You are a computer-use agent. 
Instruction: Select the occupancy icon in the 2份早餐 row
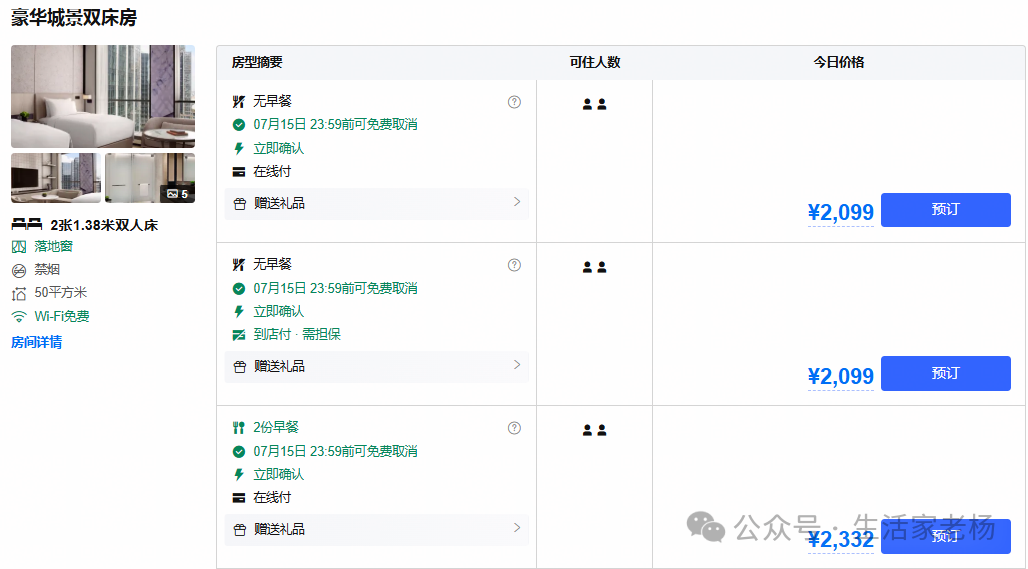595,430
